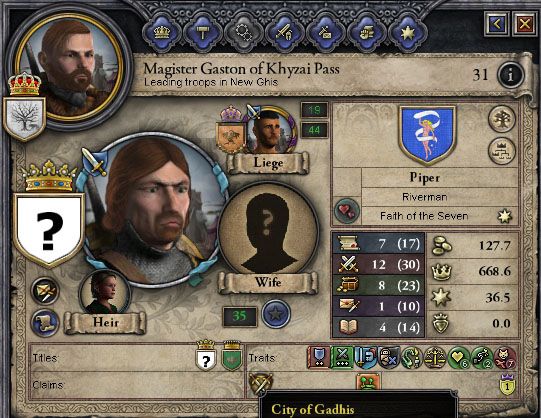Click the fist factions tab icon
The width and height of the screenshot is (541, 418).
click(366, 32)
